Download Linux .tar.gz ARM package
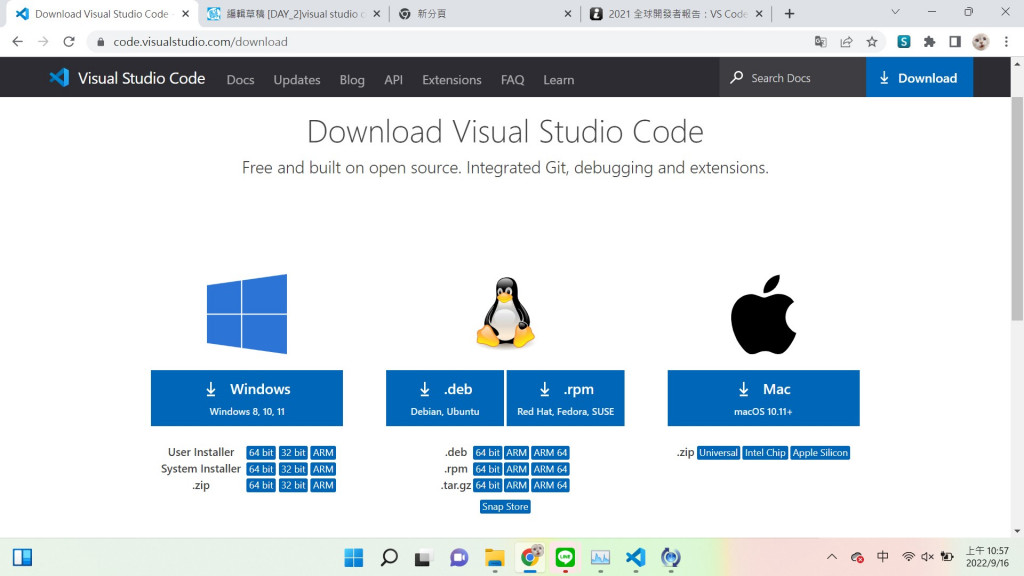Image resolution: width=1024 pixels, height=576 pixels. pyautogui.click(x=516, y=485)
